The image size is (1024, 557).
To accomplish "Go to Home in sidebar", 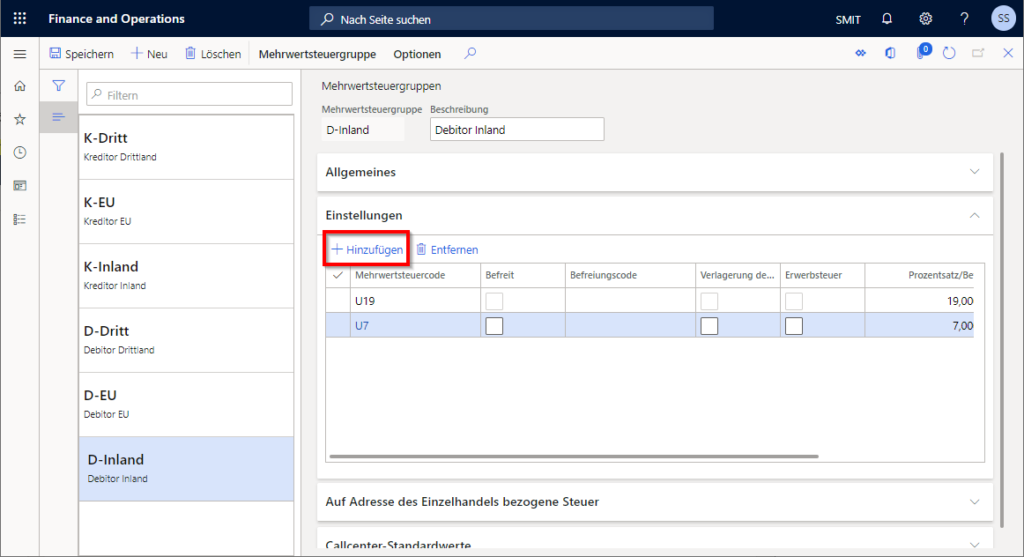I will [20, 86].
